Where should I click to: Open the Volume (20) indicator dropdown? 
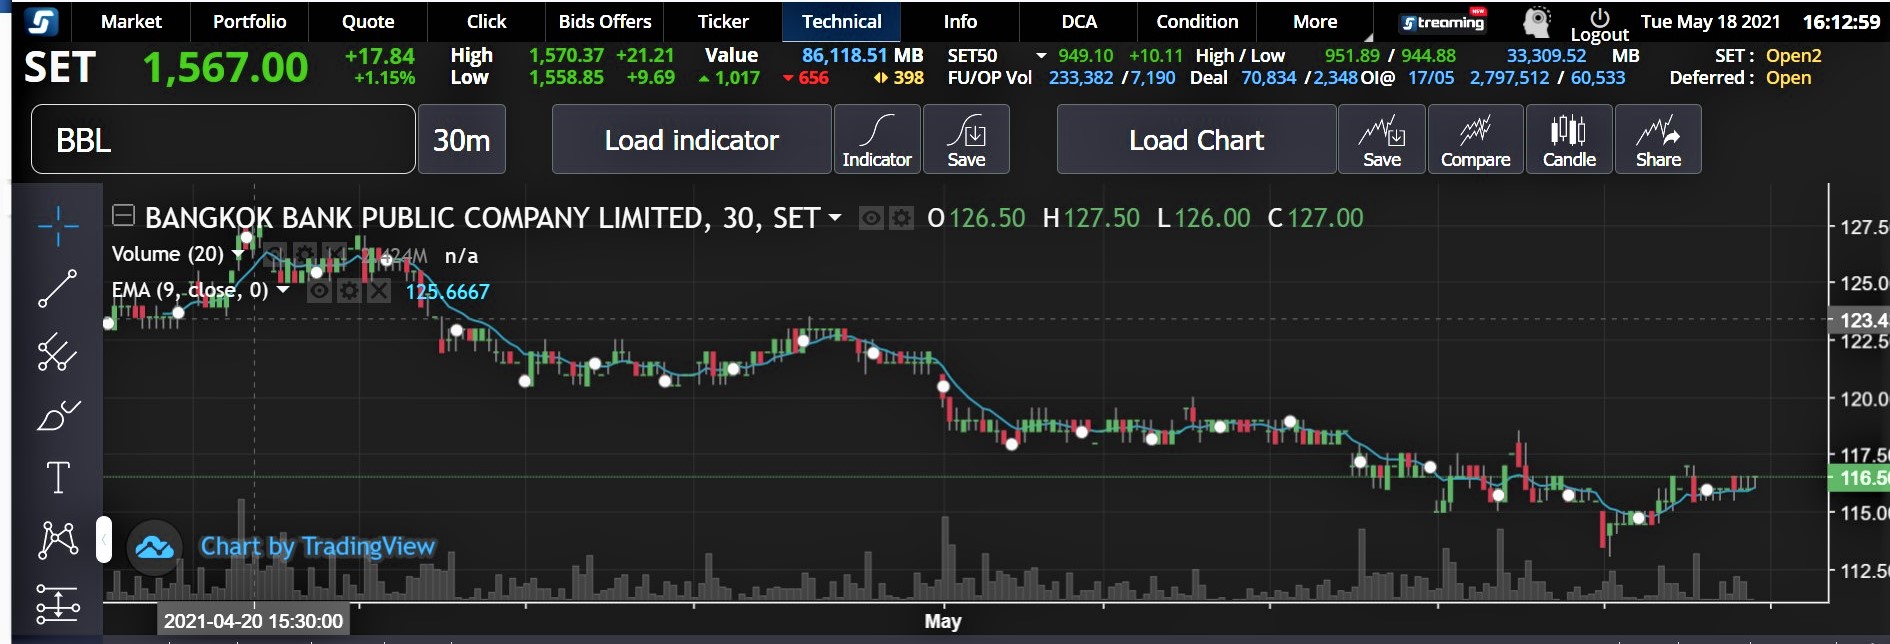(238, 255)
